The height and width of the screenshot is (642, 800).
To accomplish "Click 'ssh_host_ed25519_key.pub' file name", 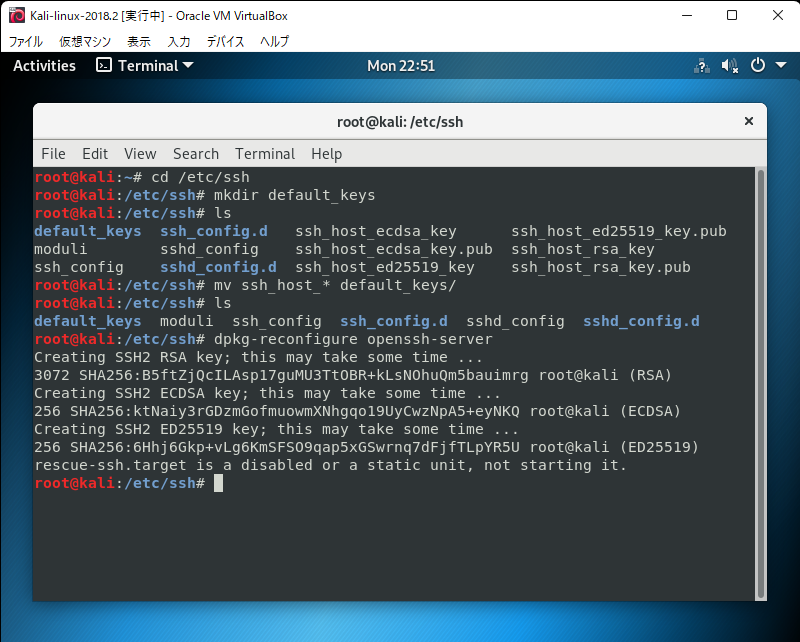I will [619, 231].
